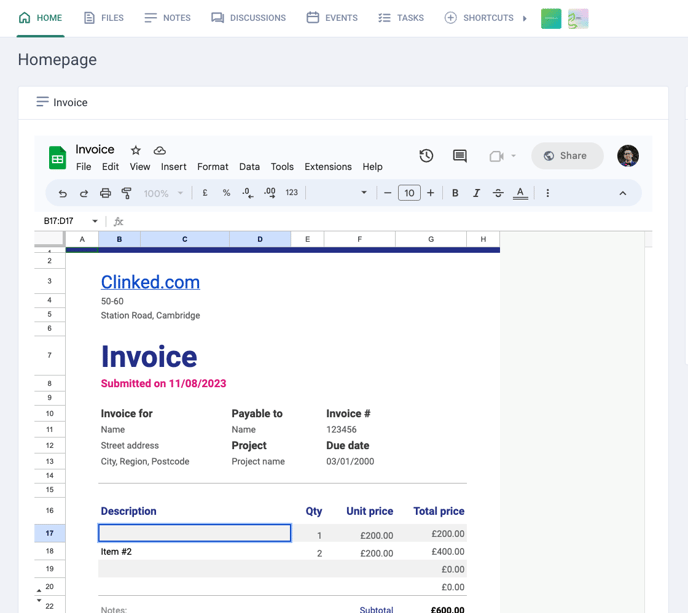Open the View menu

pos(140,167)
